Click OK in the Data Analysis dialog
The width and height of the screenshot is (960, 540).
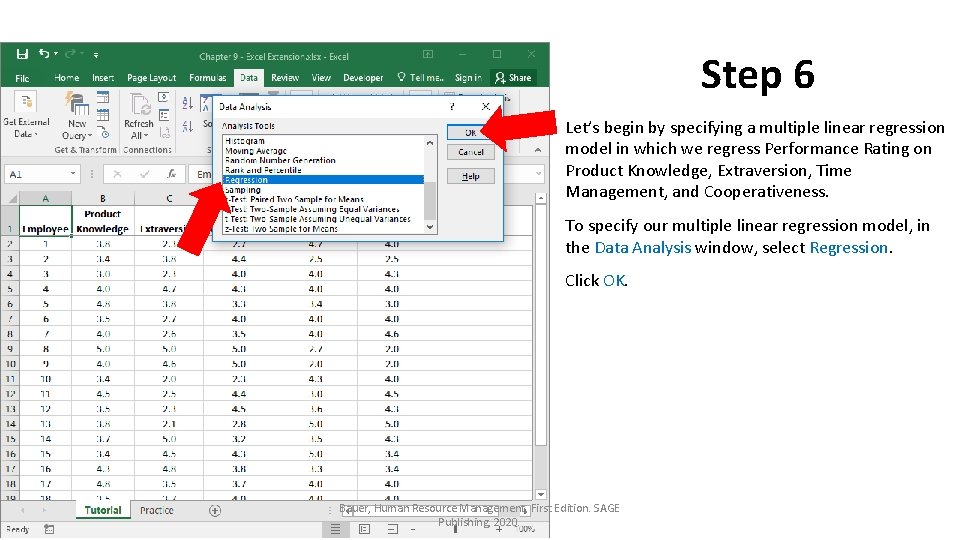coord(470,132)
